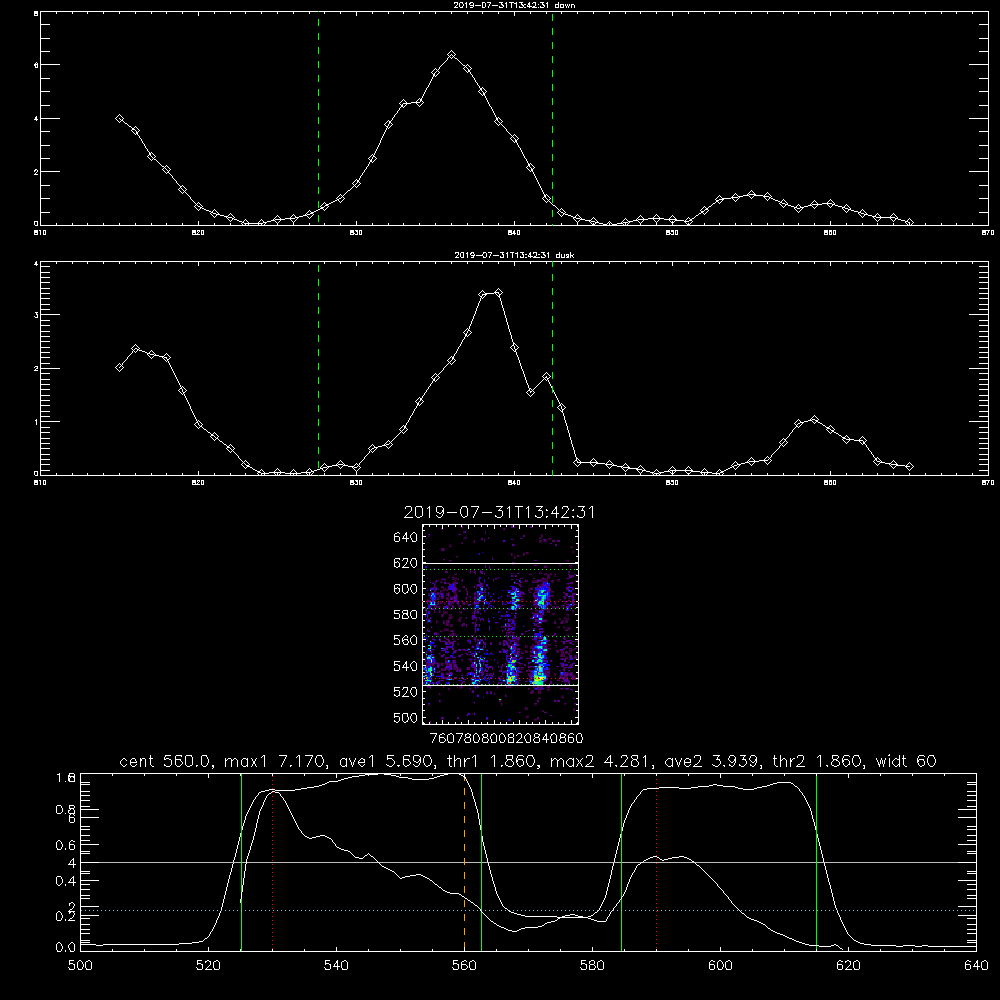
Task: Click the '870' x-axis label under dawn plot
Action: coord(988,233)
